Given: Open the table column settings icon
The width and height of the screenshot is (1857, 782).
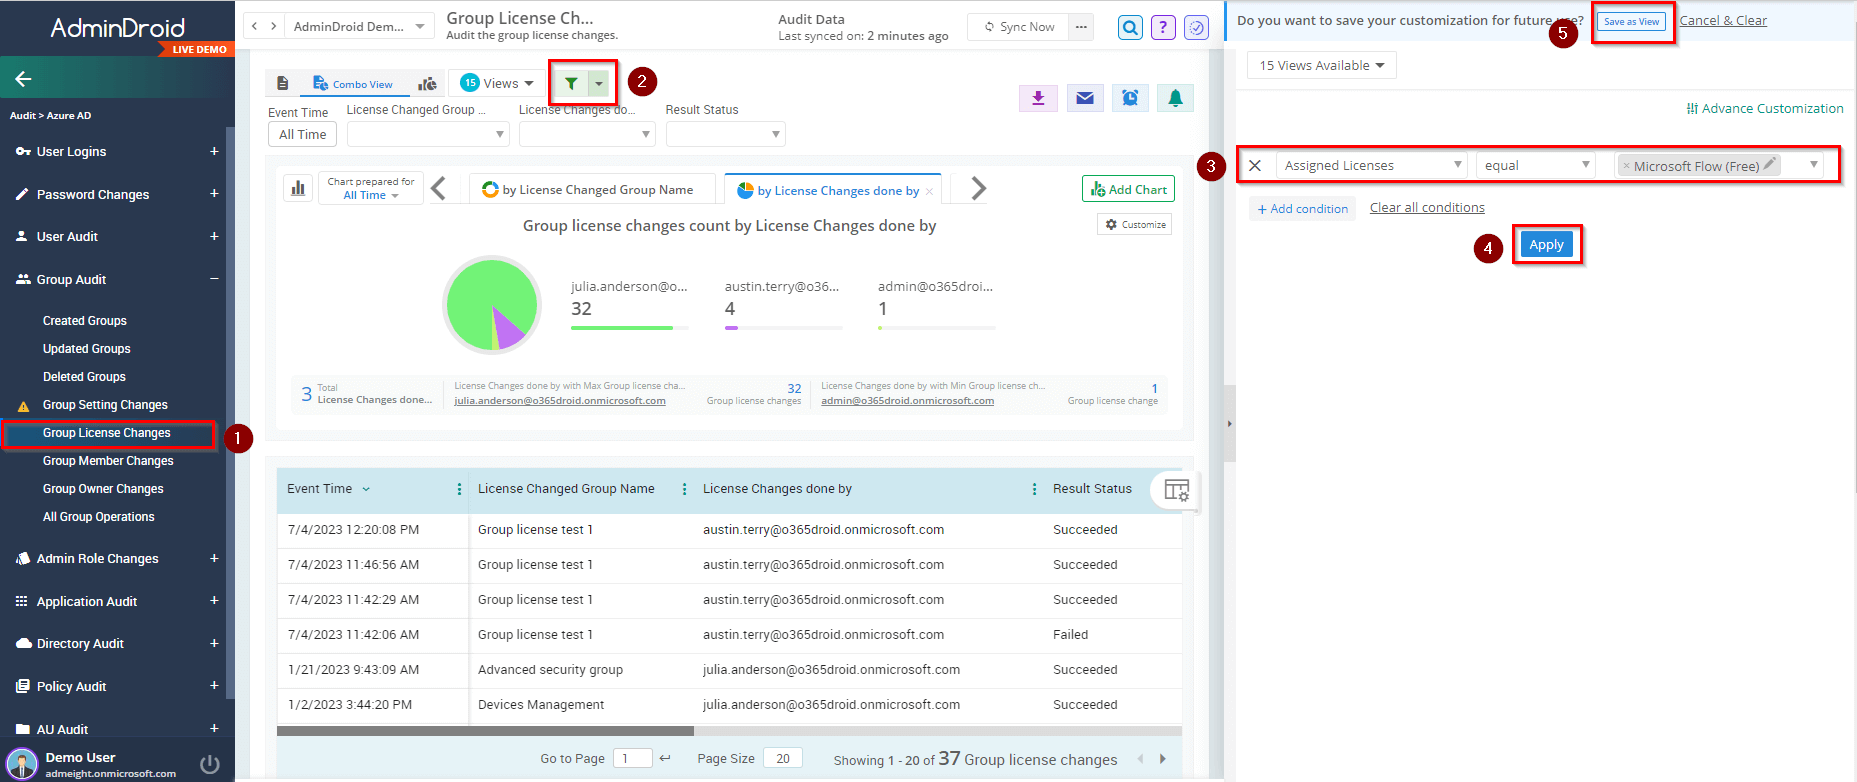Looking at the screenshot, I should (x=1176, y=490).
